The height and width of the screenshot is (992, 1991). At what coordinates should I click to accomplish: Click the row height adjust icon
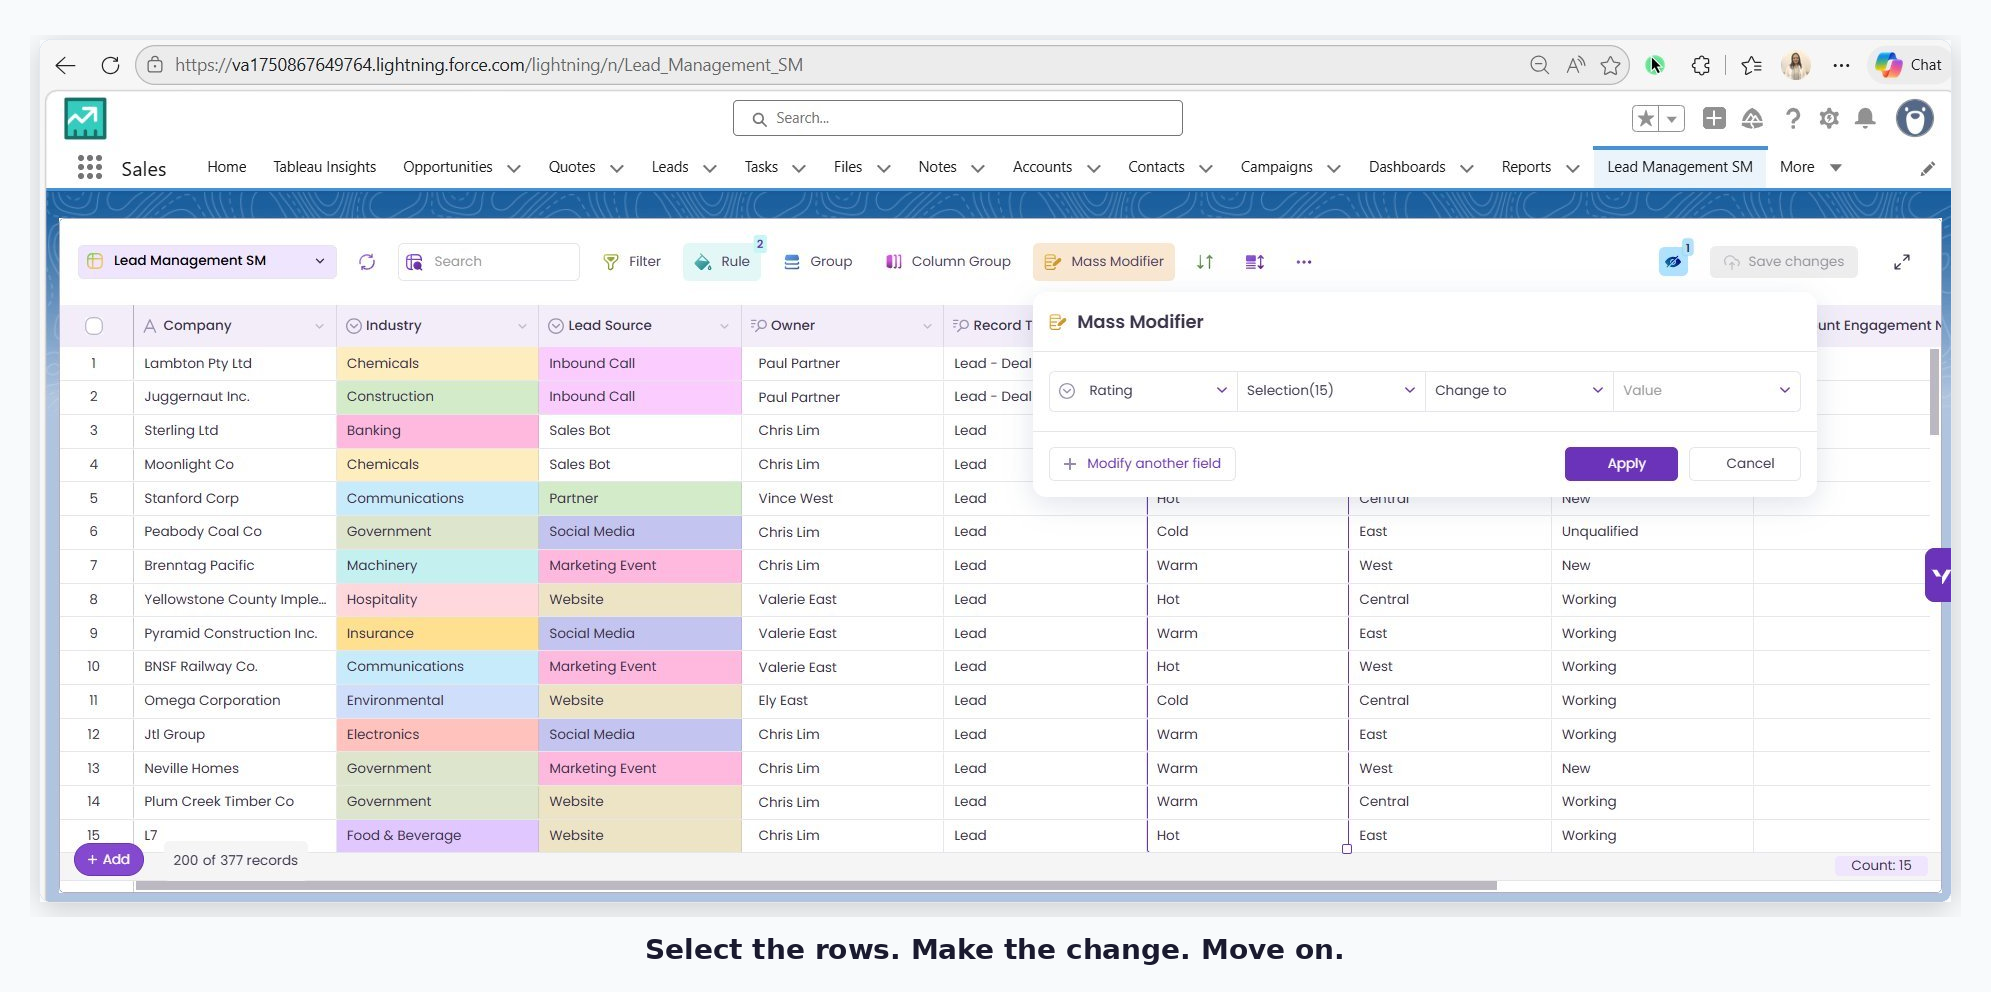[1255, 262]
